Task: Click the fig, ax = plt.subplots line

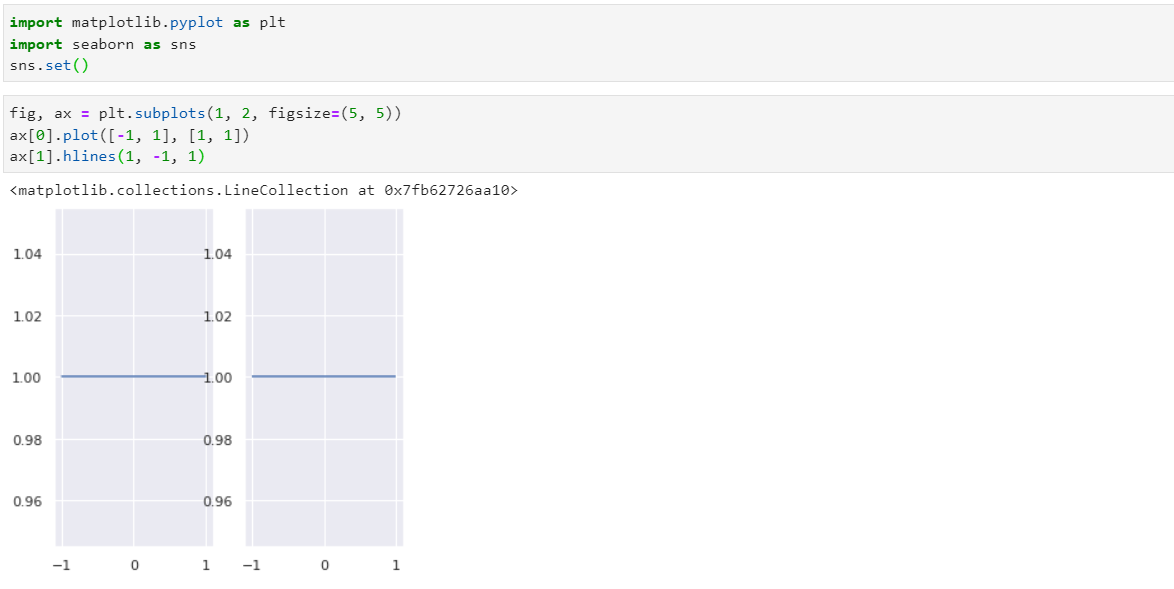Action: tap(207, 115)
